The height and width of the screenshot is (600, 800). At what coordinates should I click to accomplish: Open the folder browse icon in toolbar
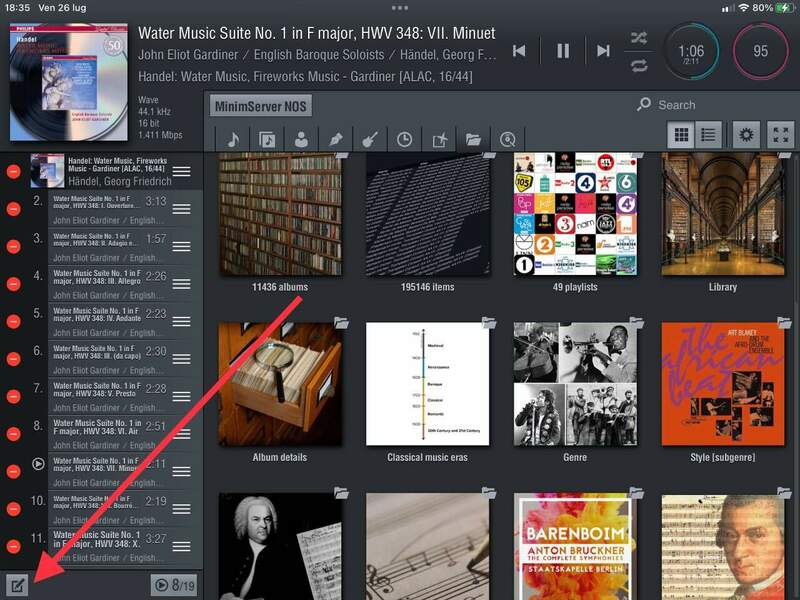point(473,139)
